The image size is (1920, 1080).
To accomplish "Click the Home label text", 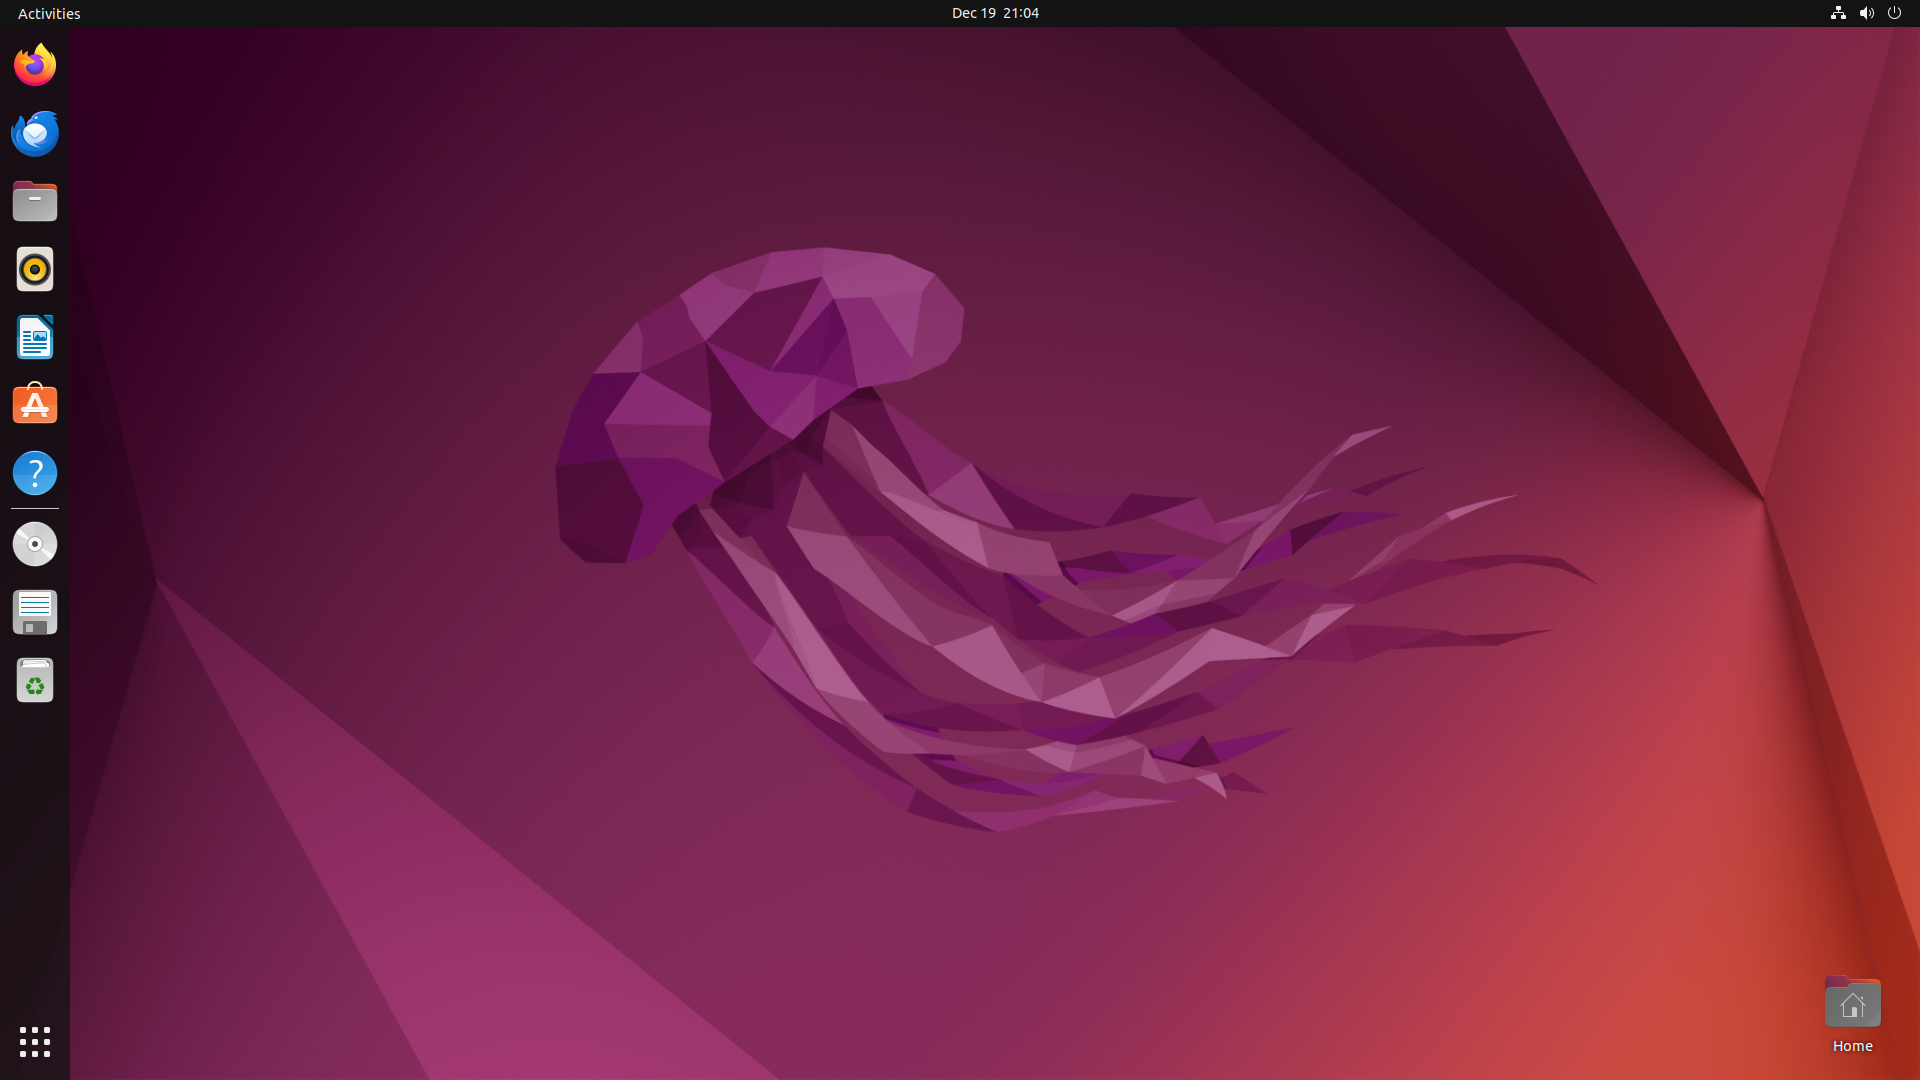I will pyautogui.click(x=1852, y=1046).
